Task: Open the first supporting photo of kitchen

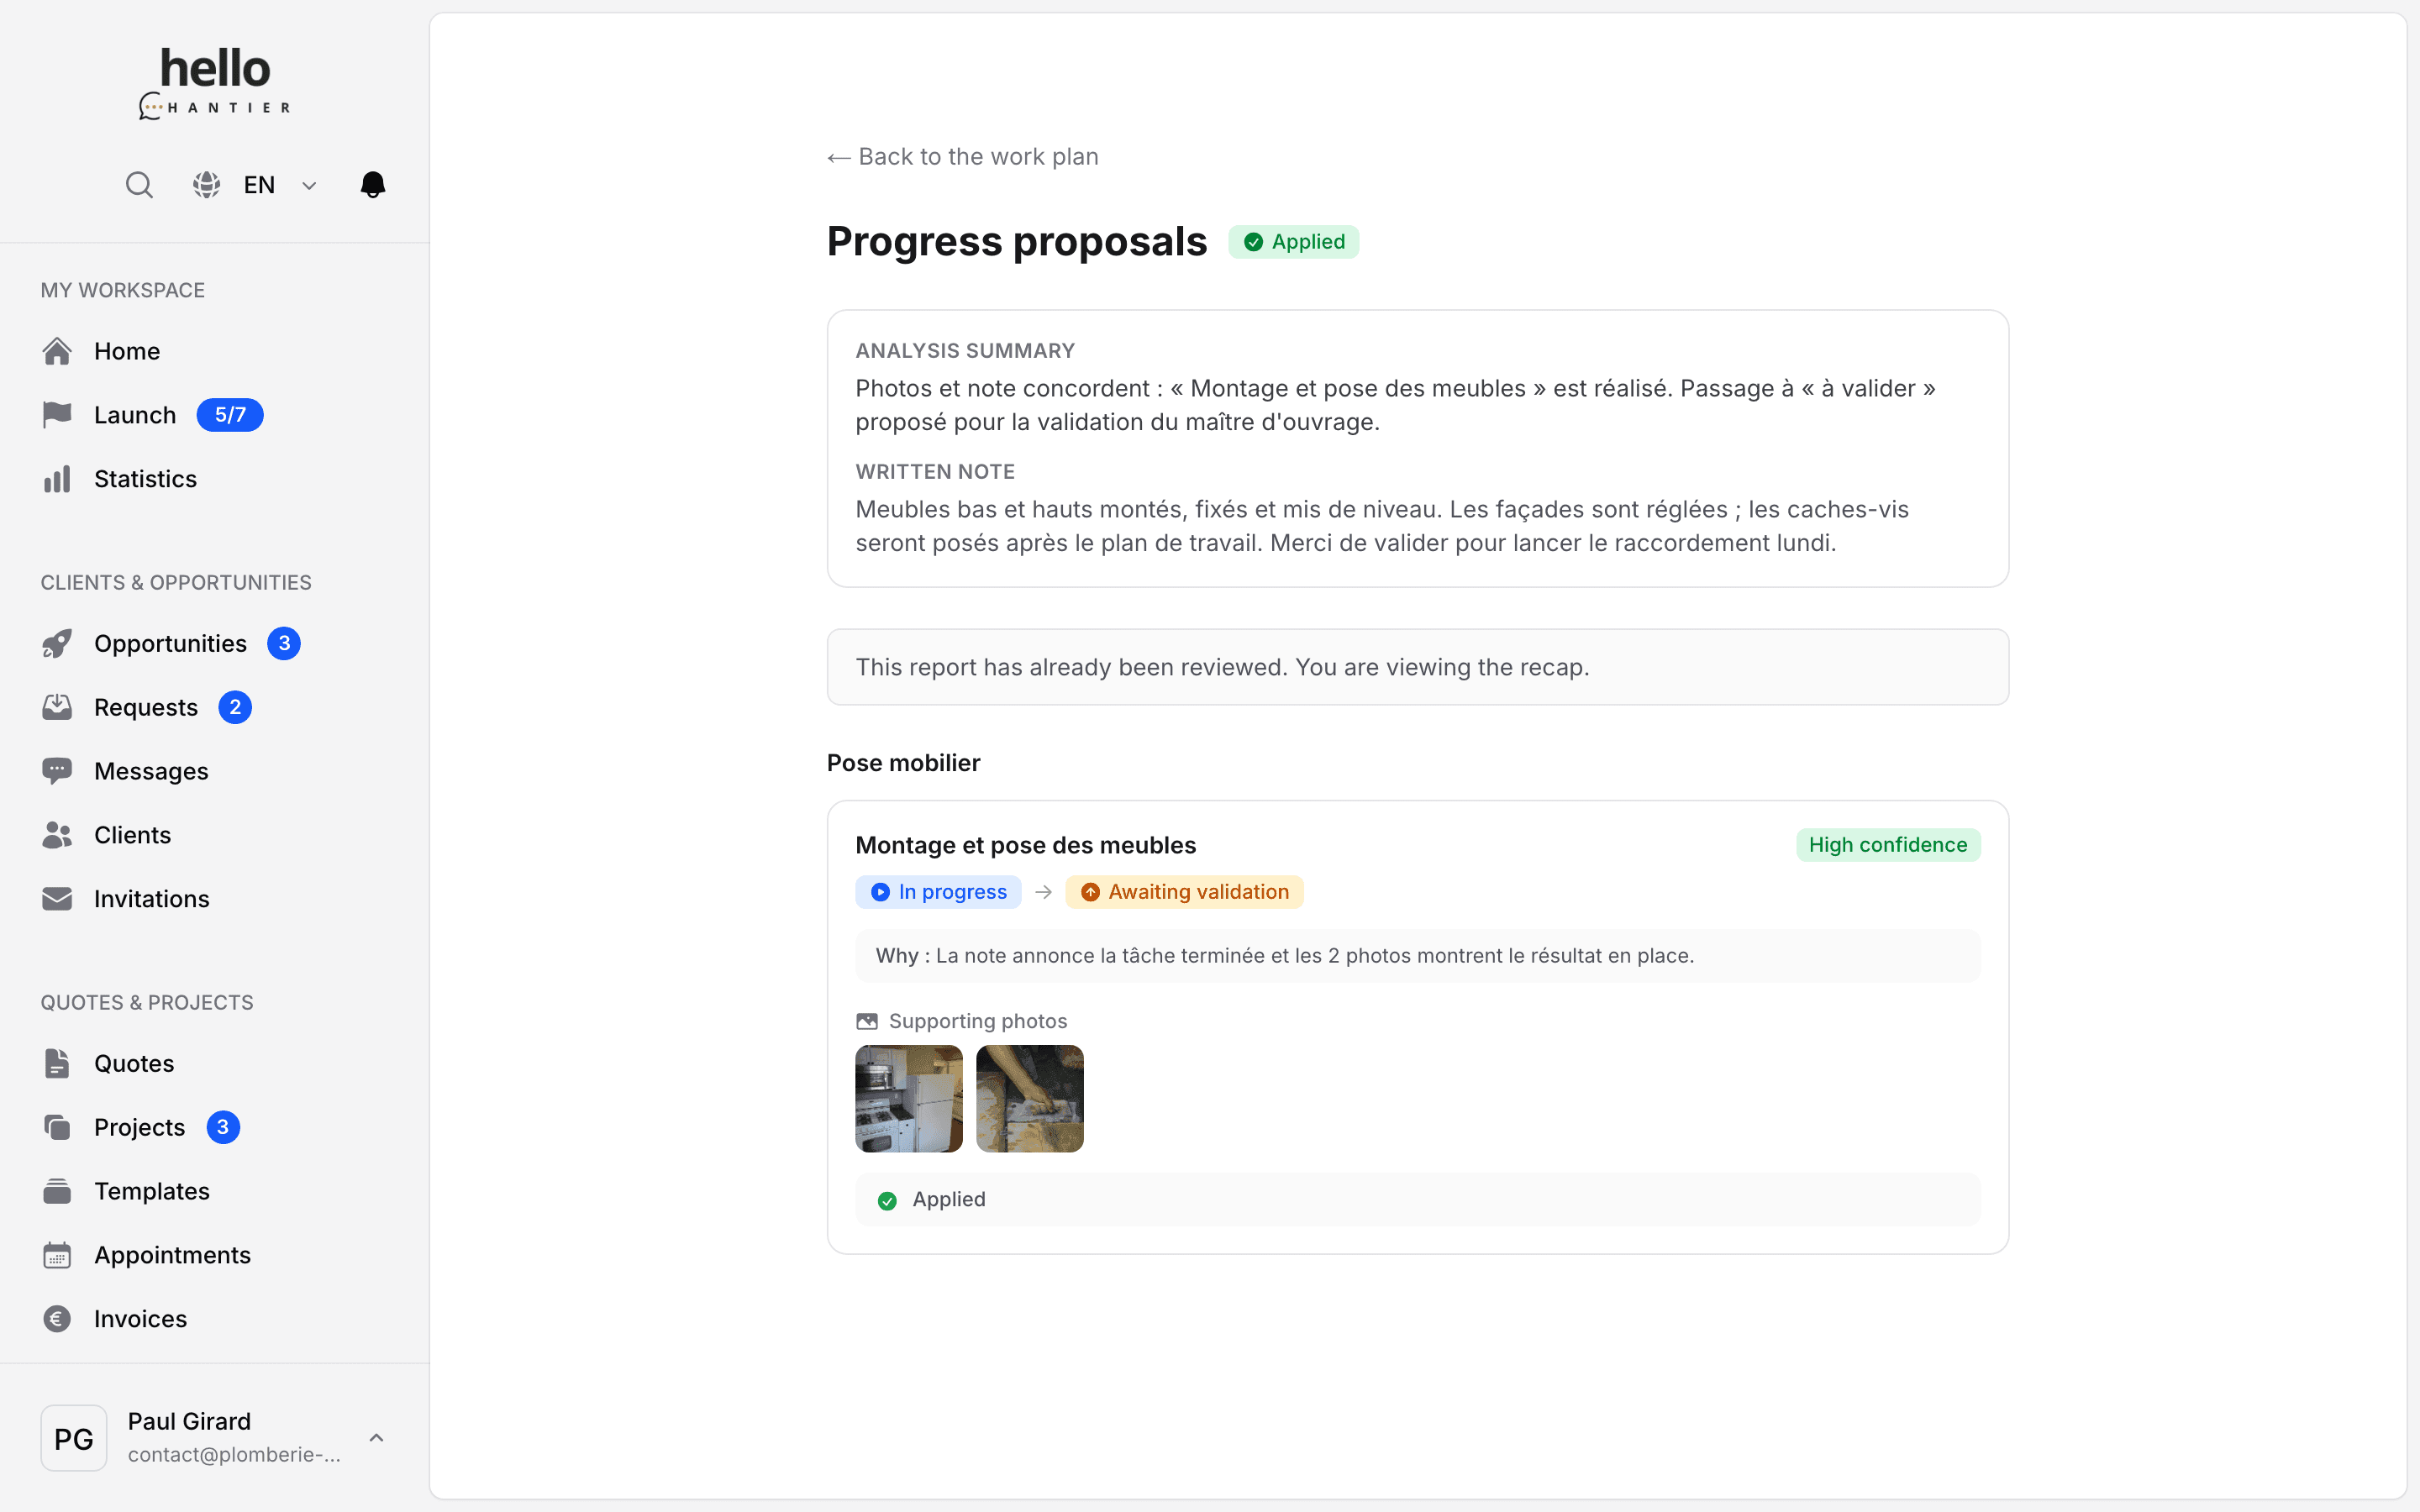Action: point(909,1099)
